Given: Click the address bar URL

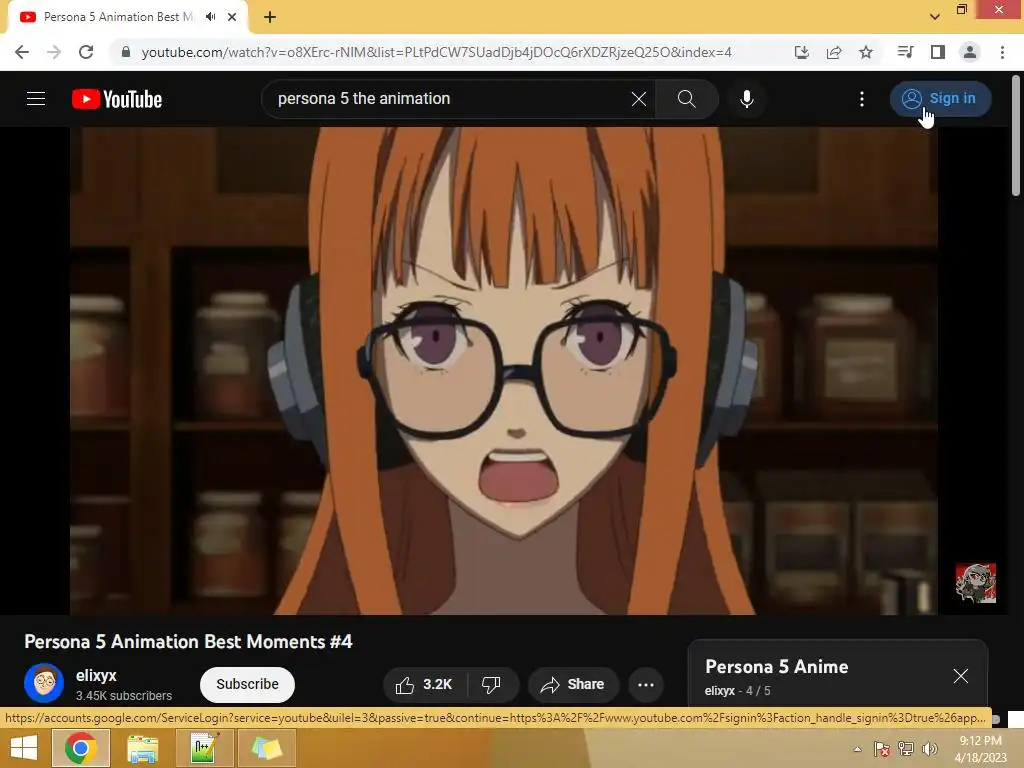Looking at the screenshot, I should (436, 52).
